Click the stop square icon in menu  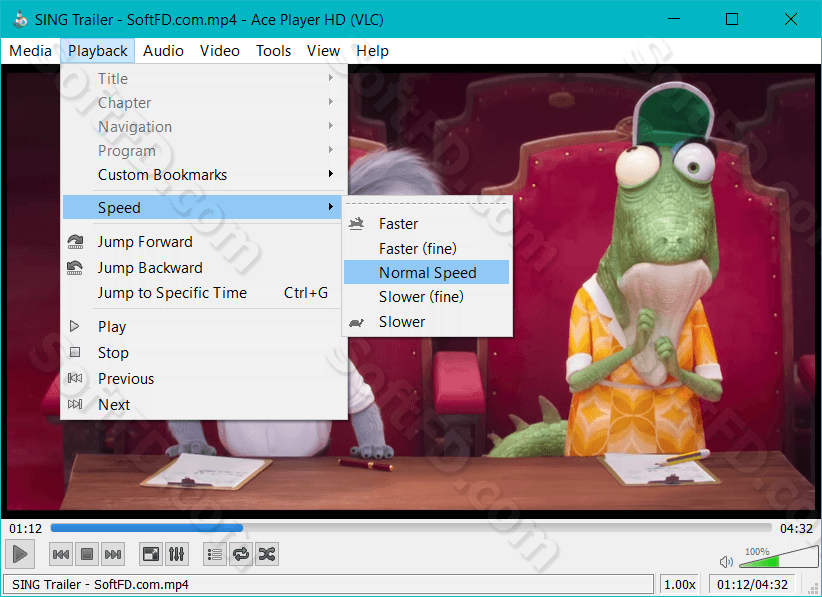75,352
